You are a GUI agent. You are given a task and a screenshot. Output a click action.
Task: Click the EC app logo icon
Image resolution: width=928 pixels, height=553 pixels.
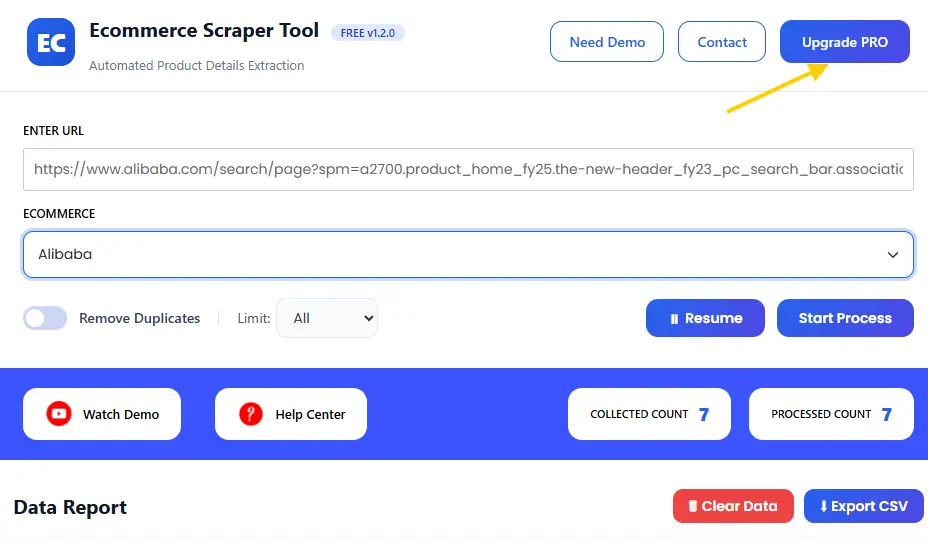point(51,42)
